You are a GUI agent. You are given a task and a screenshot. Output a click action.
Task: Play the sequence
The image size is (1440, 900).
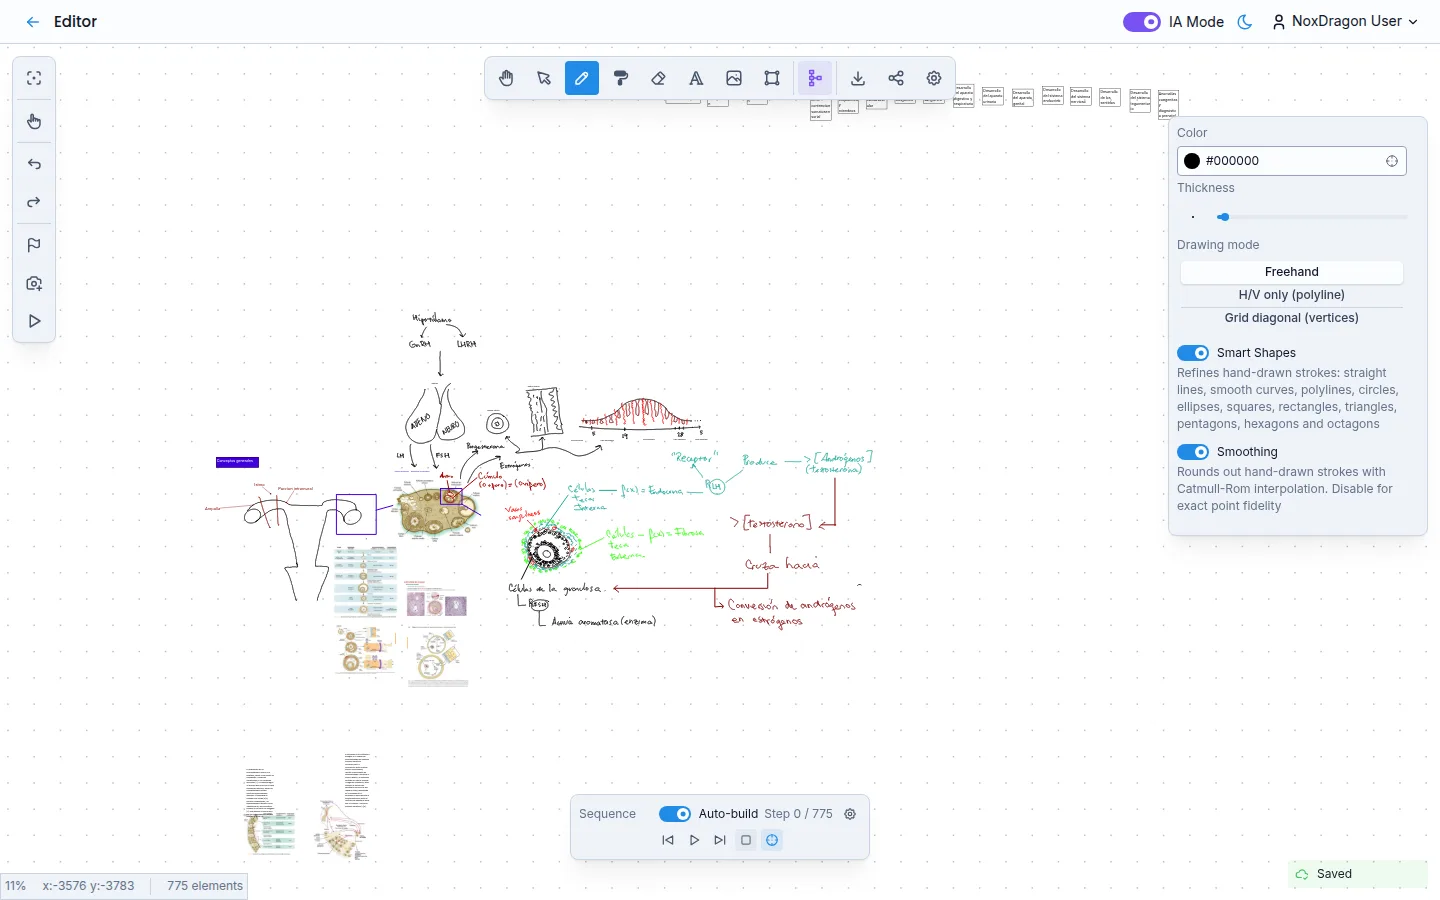point(694,840)
